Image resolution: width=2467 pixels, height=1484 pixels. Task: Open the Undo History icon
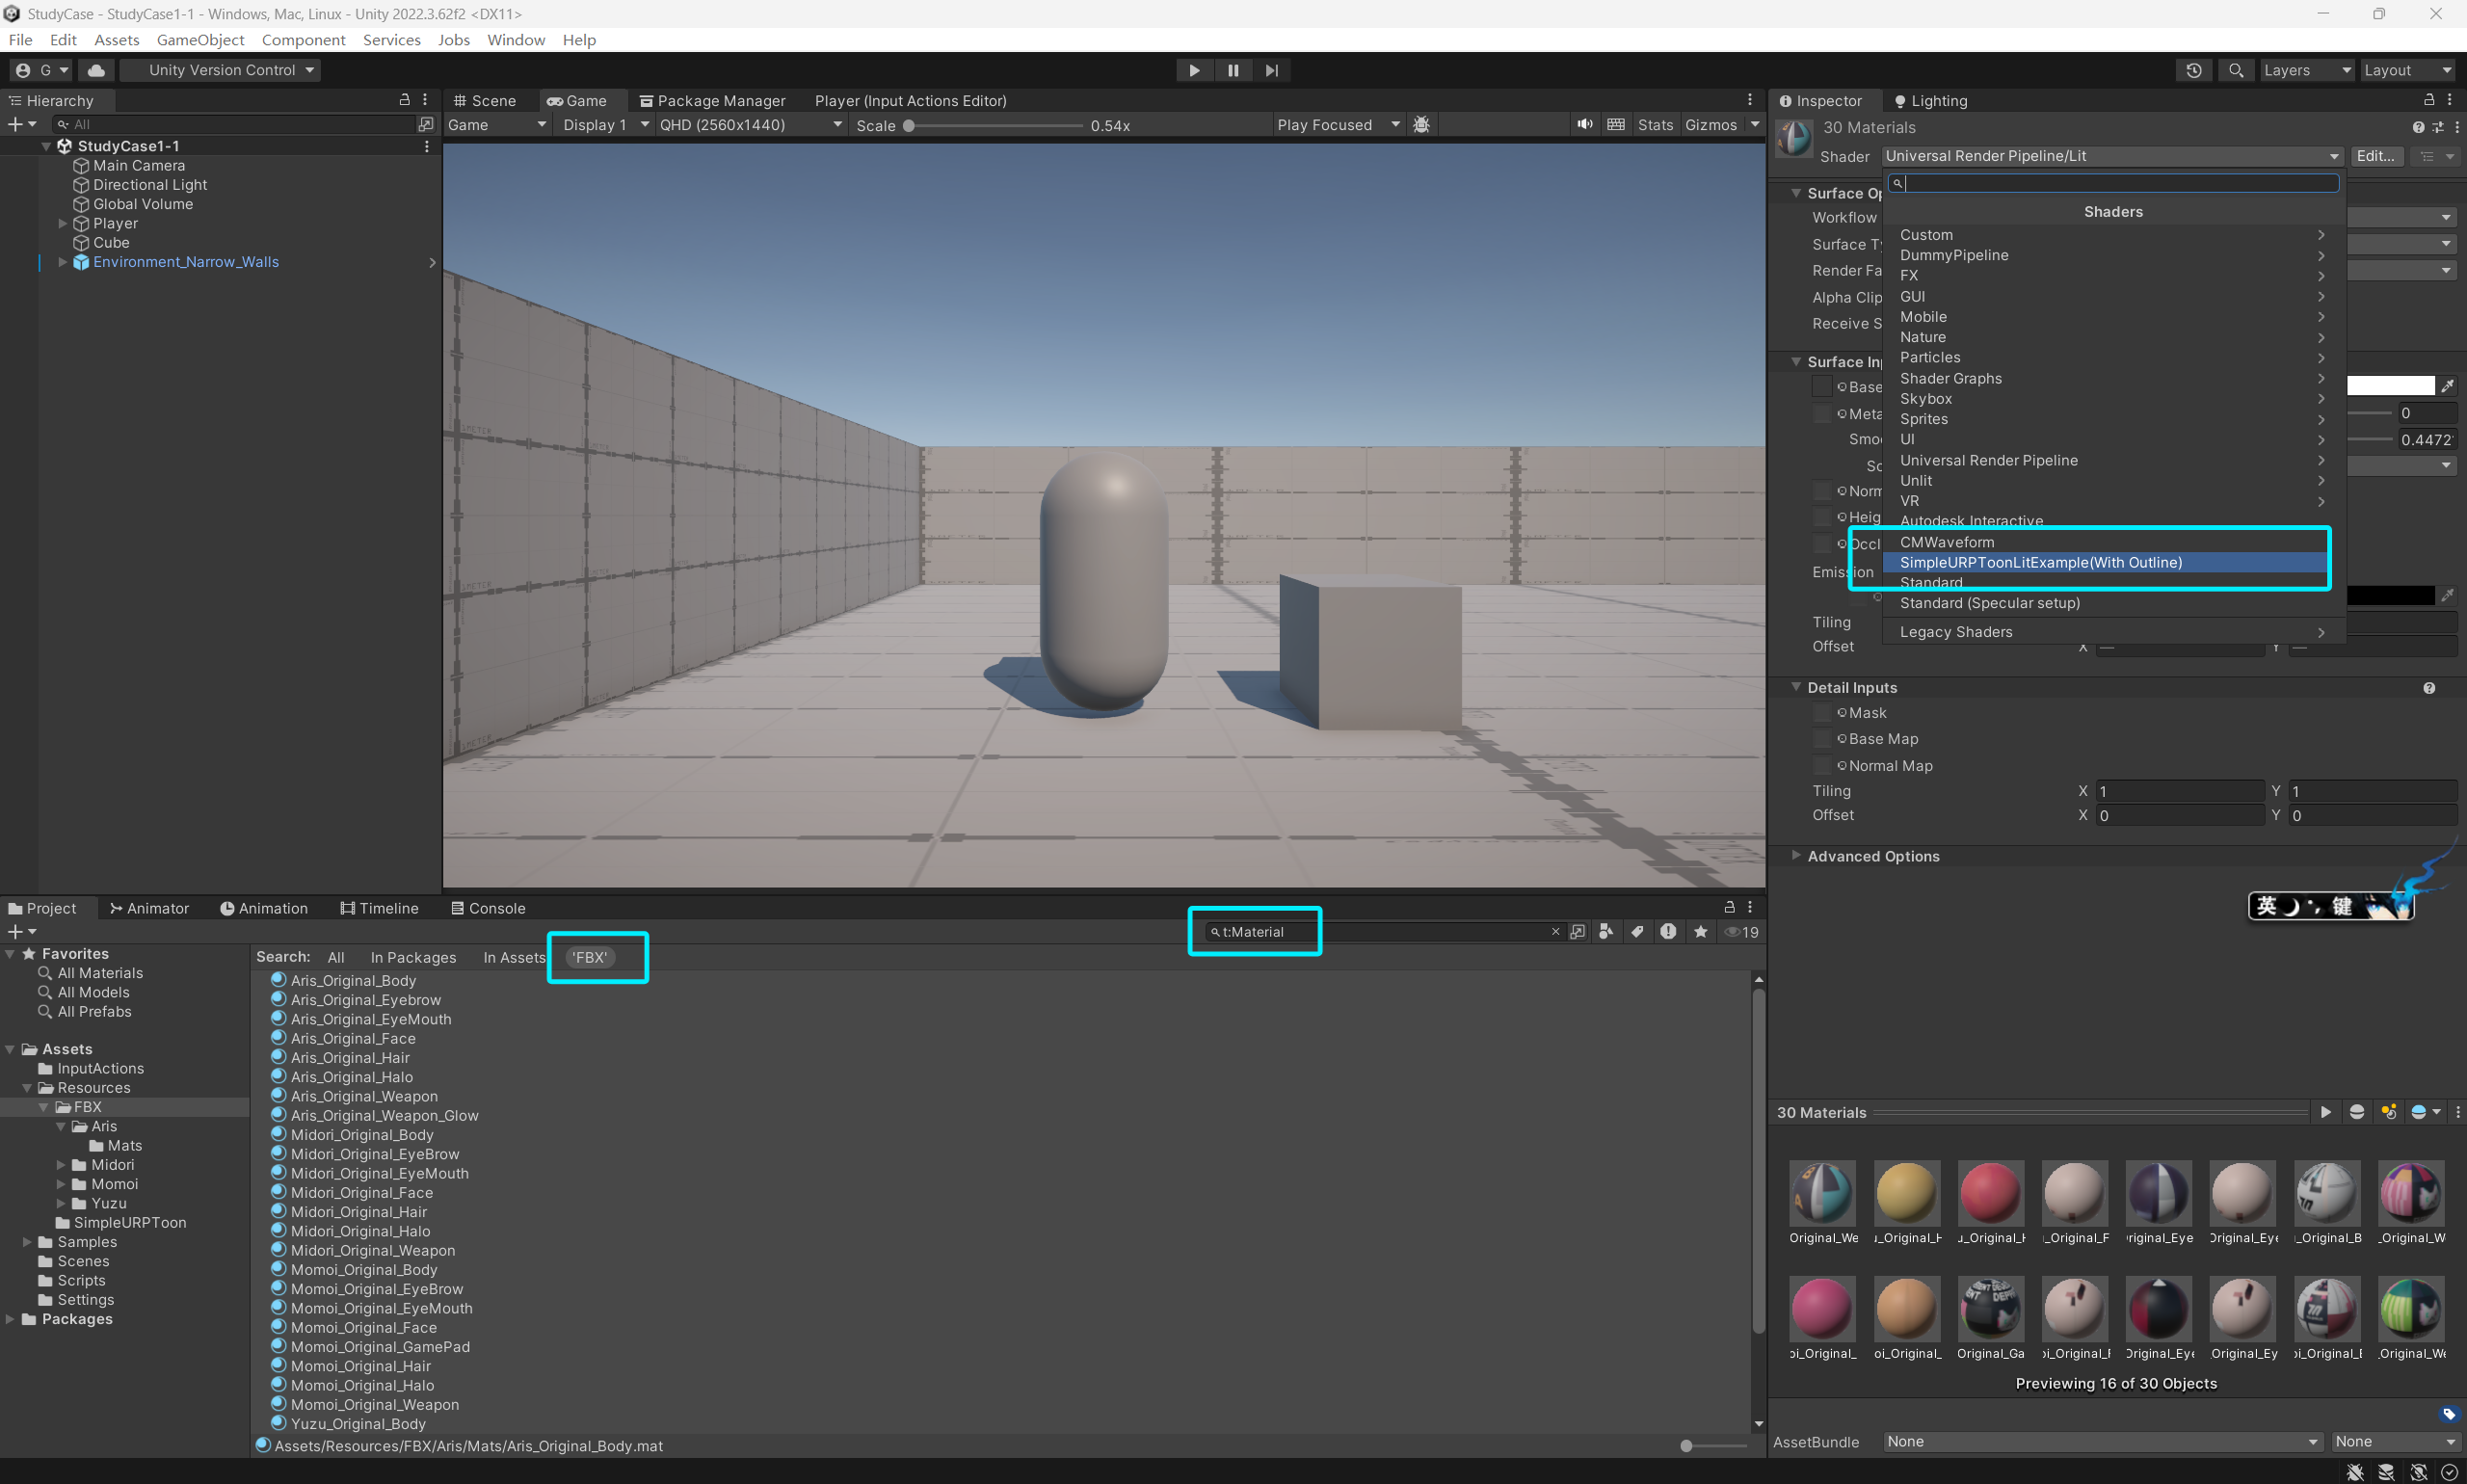(x=2193, y=70)
